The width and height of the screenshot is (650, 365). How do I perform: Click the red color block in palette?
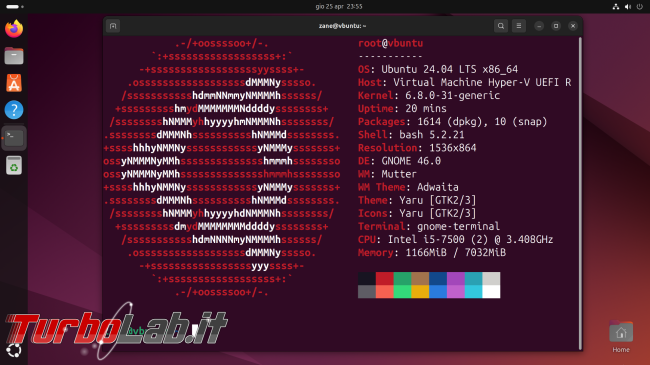click(384, 278)
